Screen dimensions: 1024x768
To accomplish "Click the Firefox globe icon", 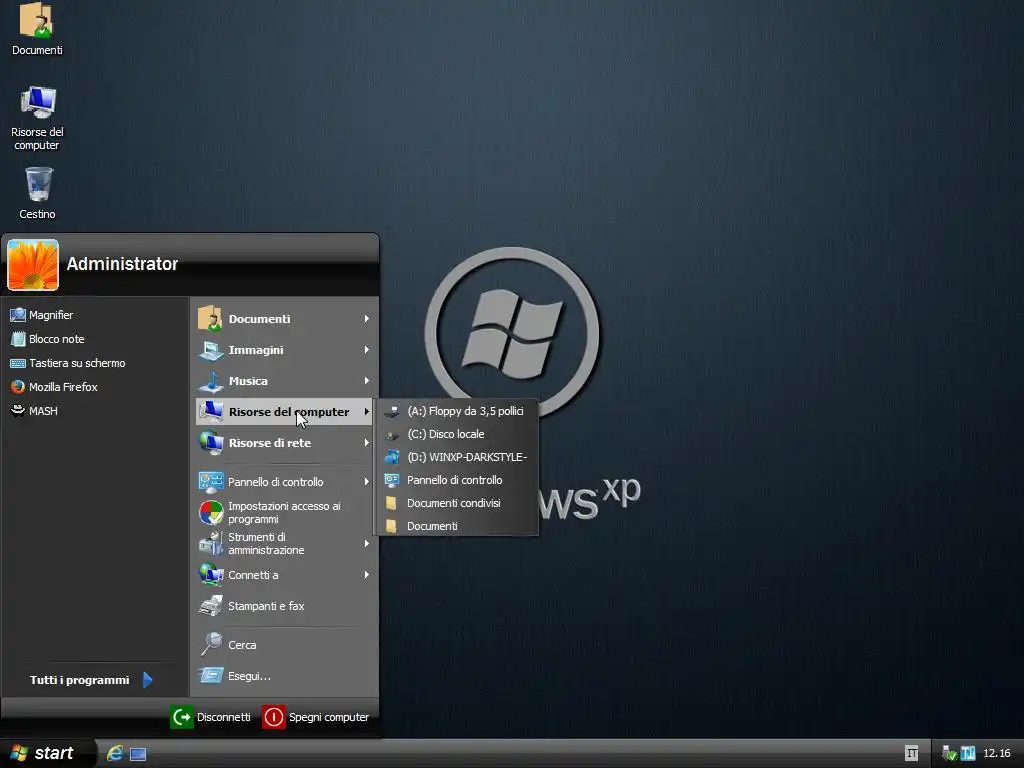I will [18, 387].
